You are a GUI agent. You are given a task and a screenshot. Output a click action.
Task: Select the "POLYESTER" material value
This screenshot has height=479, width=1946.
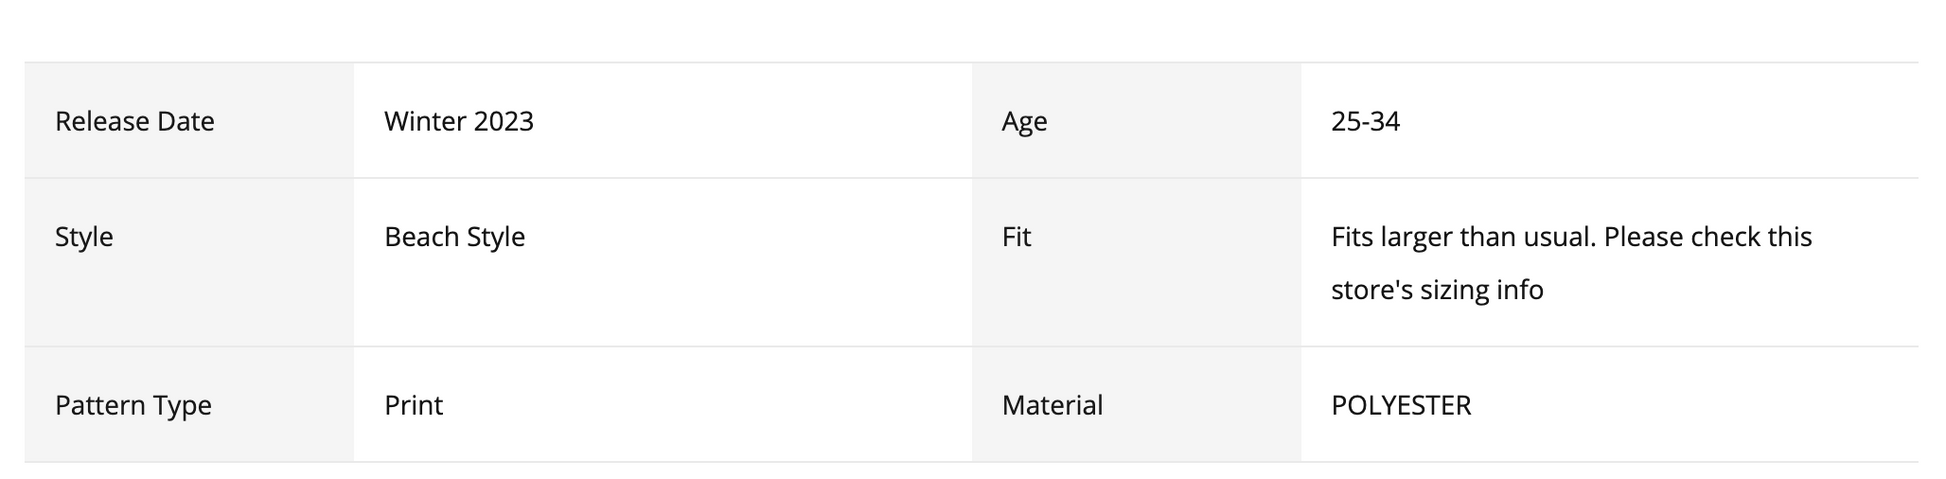coord(1401,405)
